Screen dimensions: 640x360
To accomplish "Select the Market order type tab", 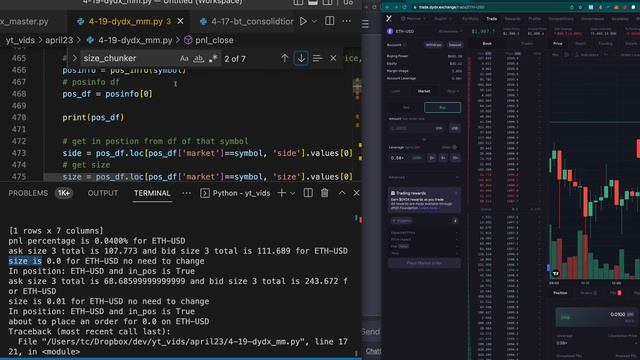I will (x=424, y=91).
